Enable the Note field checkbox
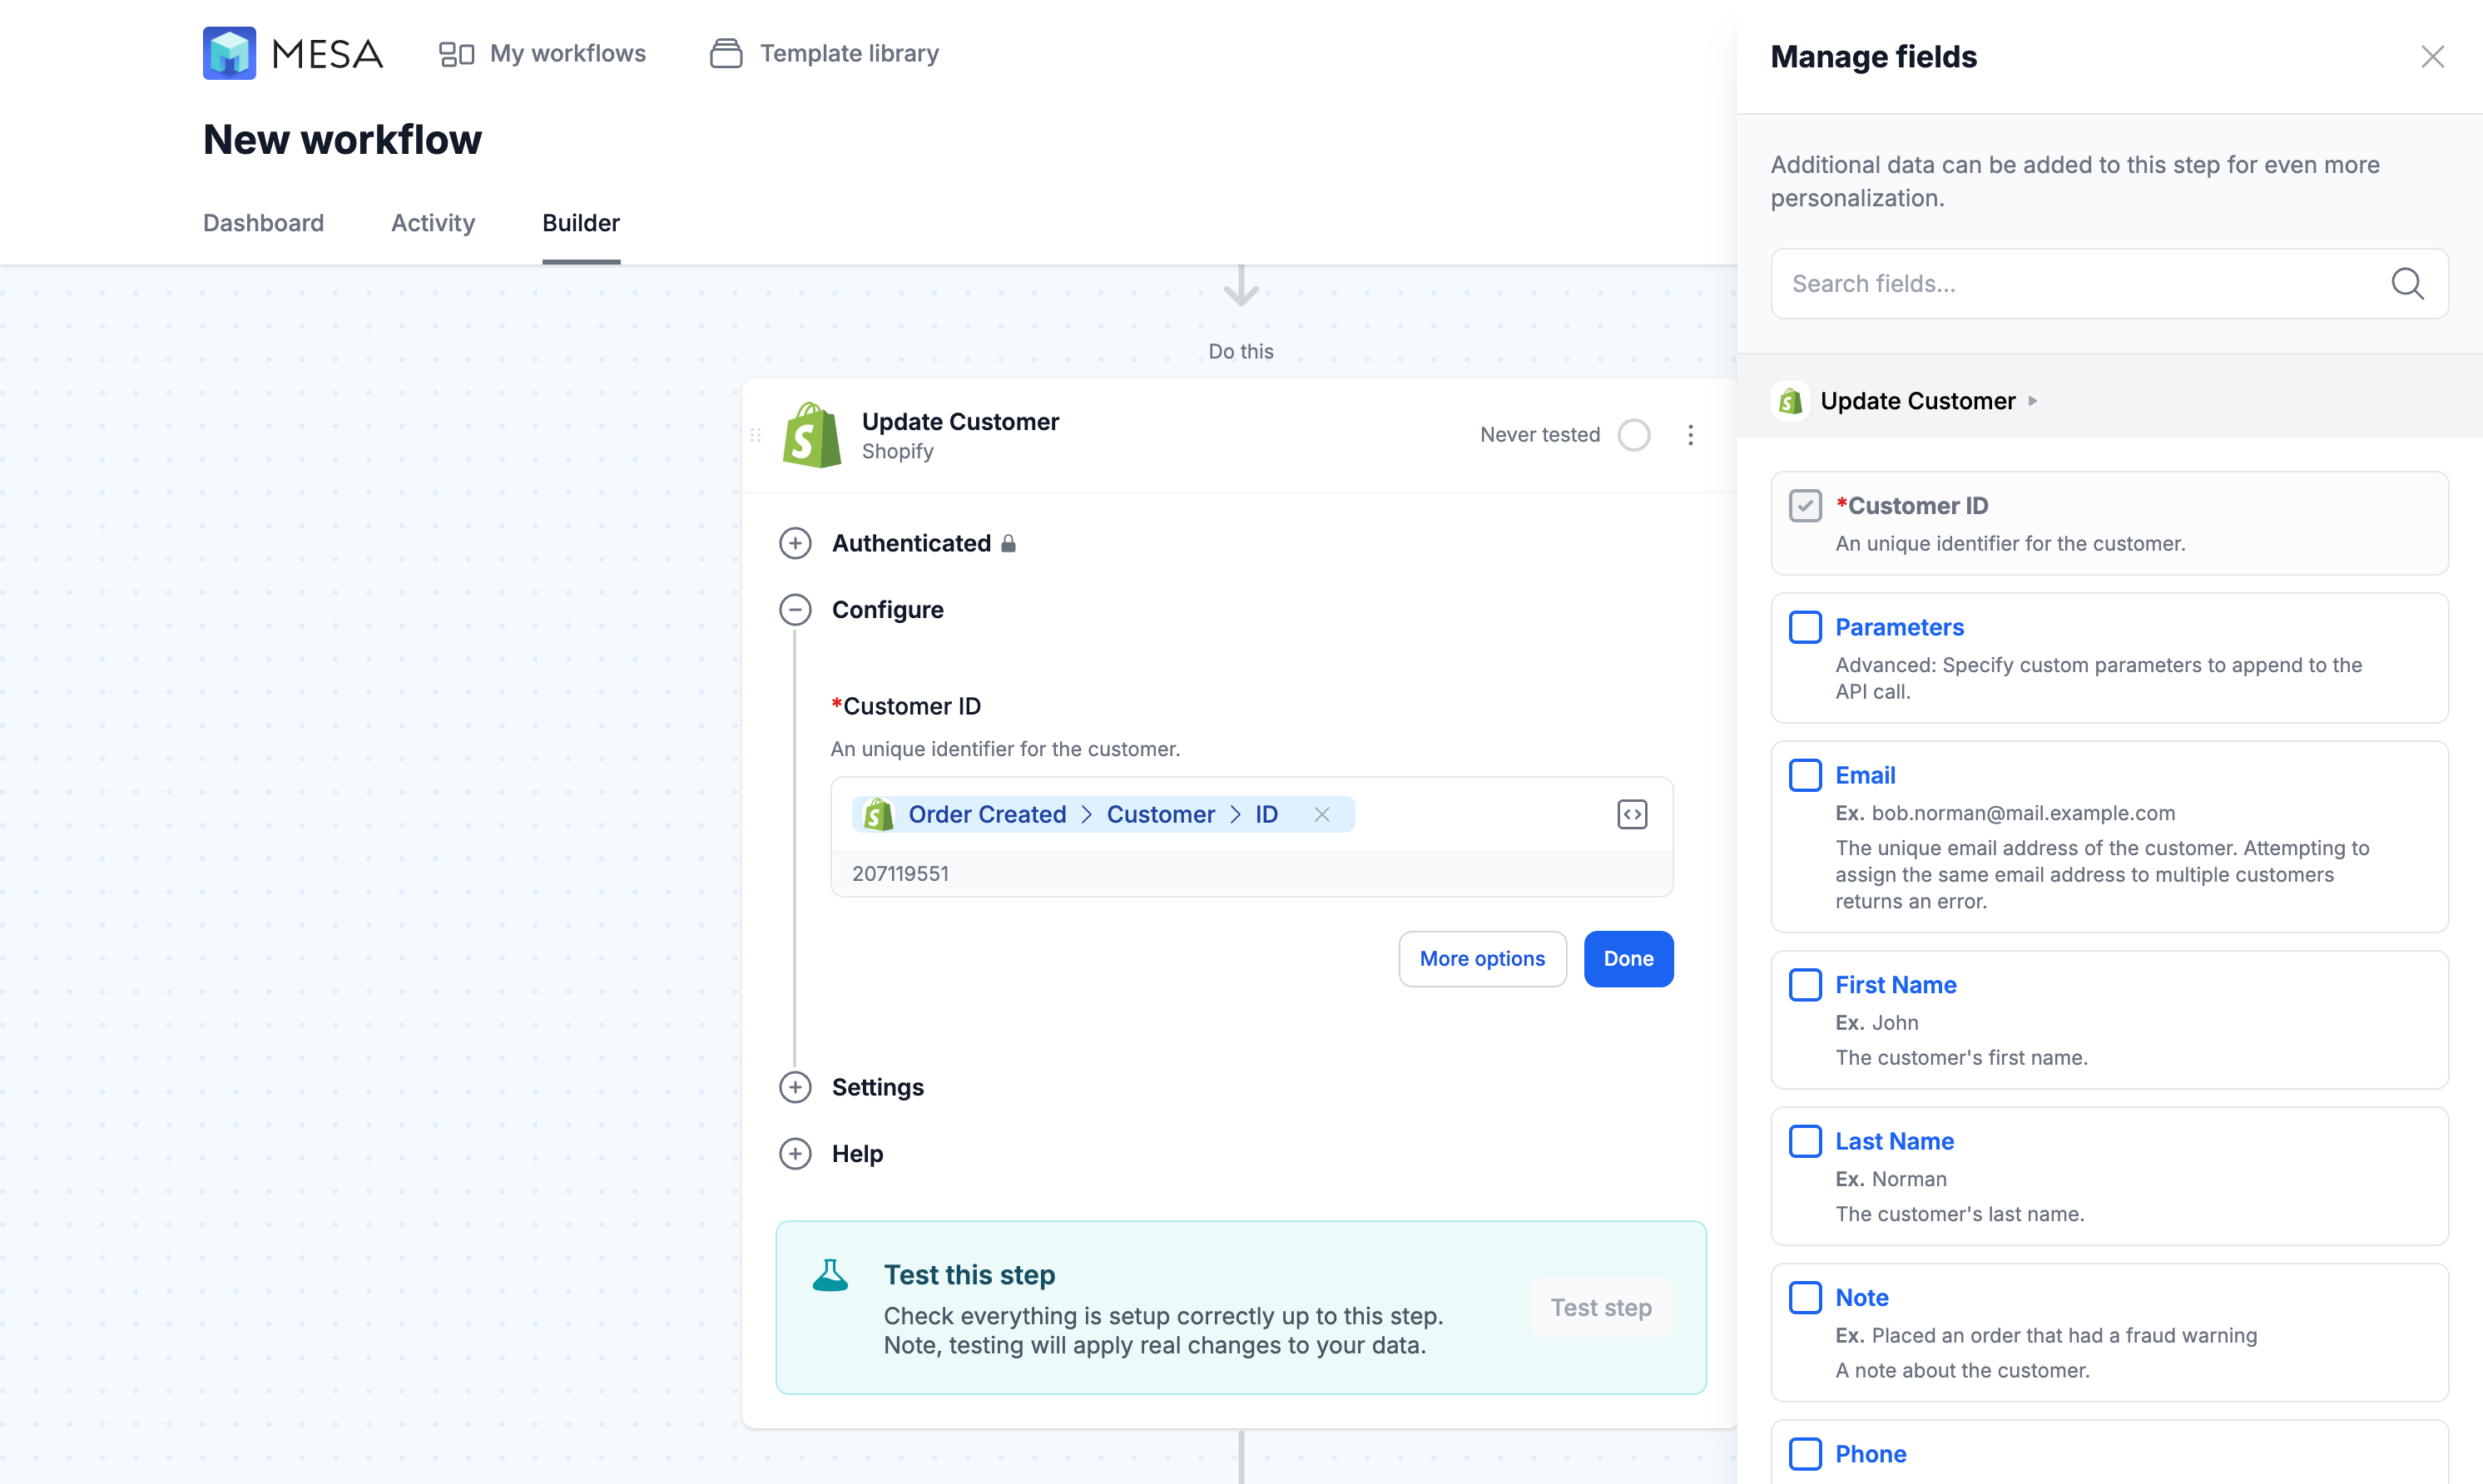Image resolution: width=2483 pixels, height=1484 pixels. [x=1805, y=1298]
